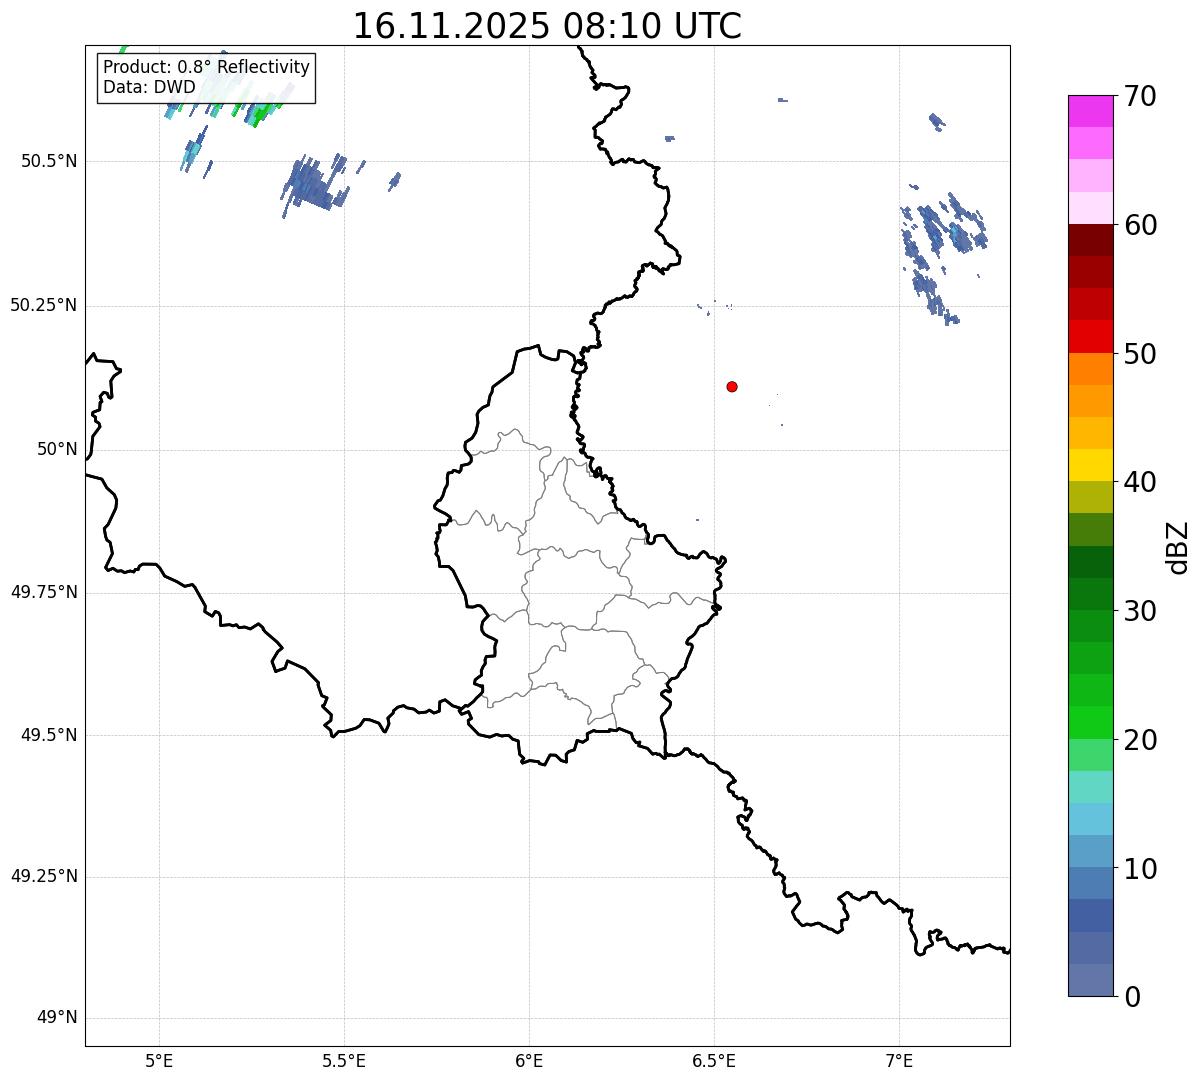Click the latitude label "49°N"
The image size is (1202, 1081).
pos(57,1018)
